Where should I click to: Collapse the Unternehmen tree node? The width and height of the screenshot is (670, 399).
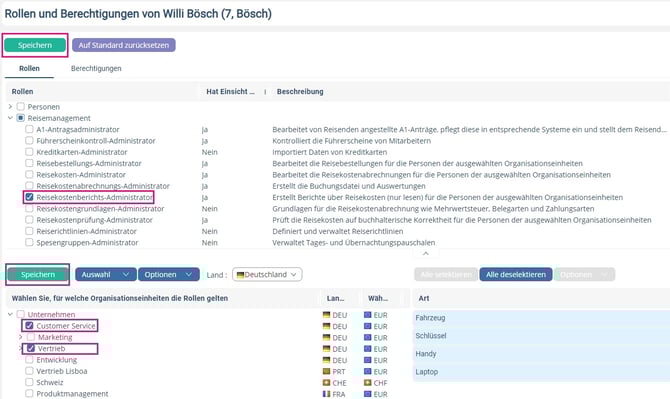[10, 314]
